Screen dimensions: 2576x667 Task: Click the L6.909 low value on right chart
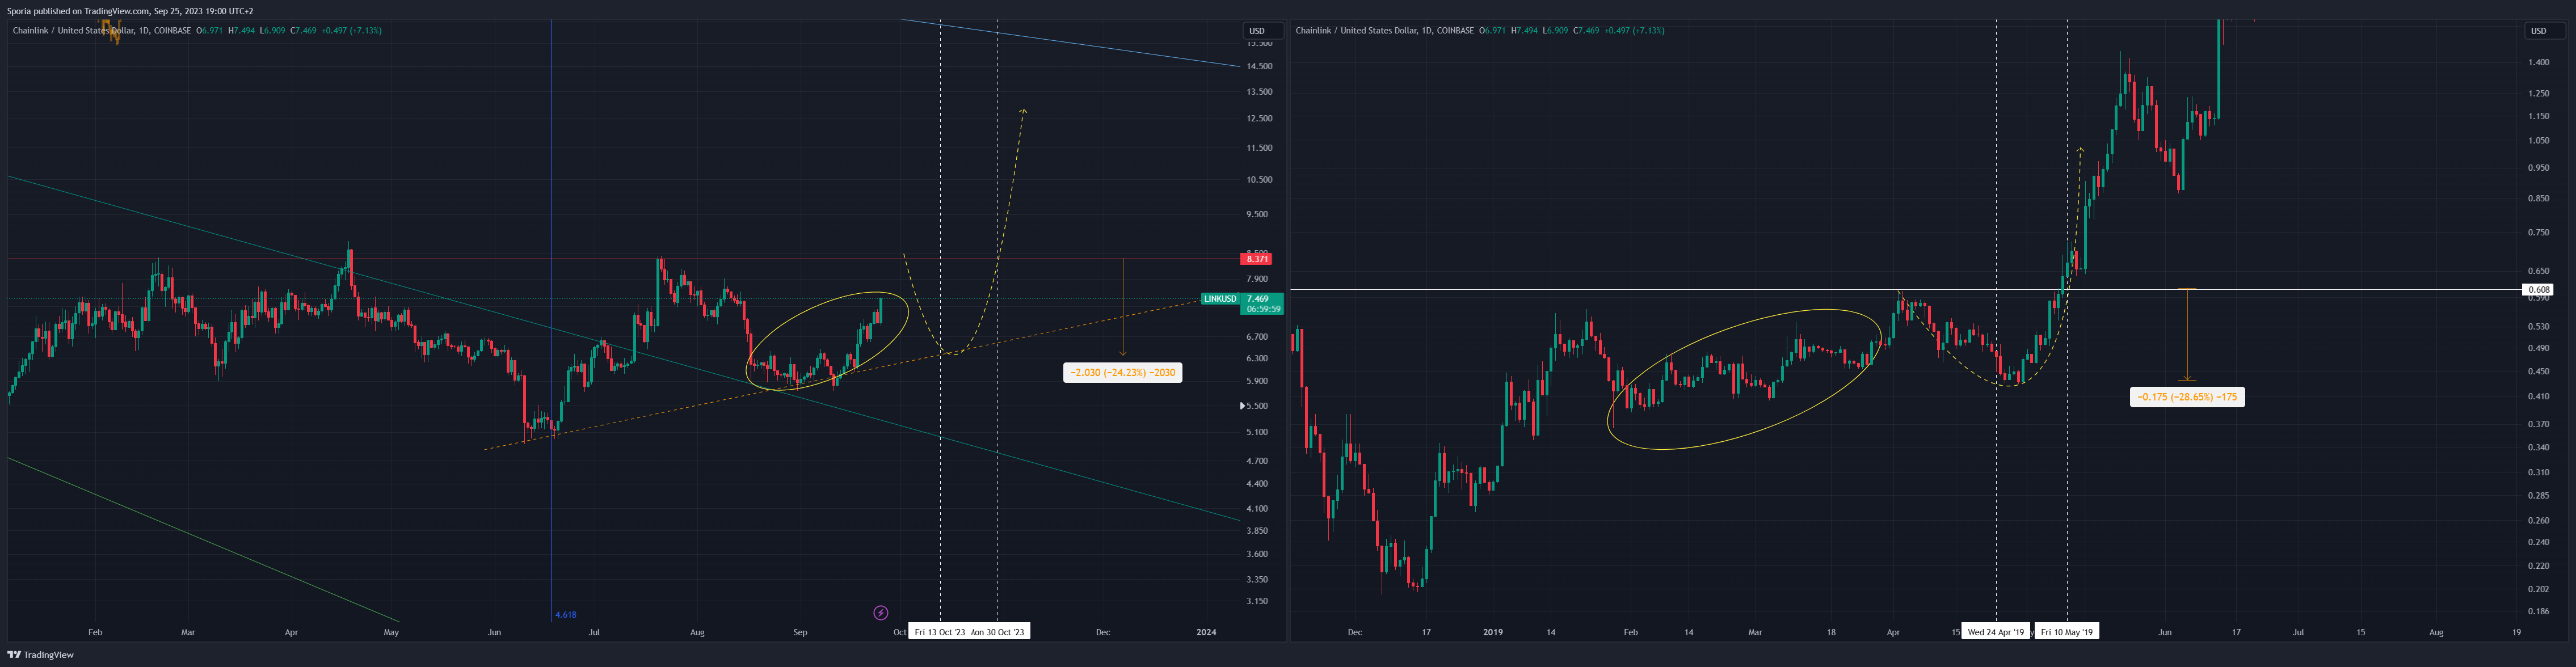pyautogui.click(x=1555, y=31)
